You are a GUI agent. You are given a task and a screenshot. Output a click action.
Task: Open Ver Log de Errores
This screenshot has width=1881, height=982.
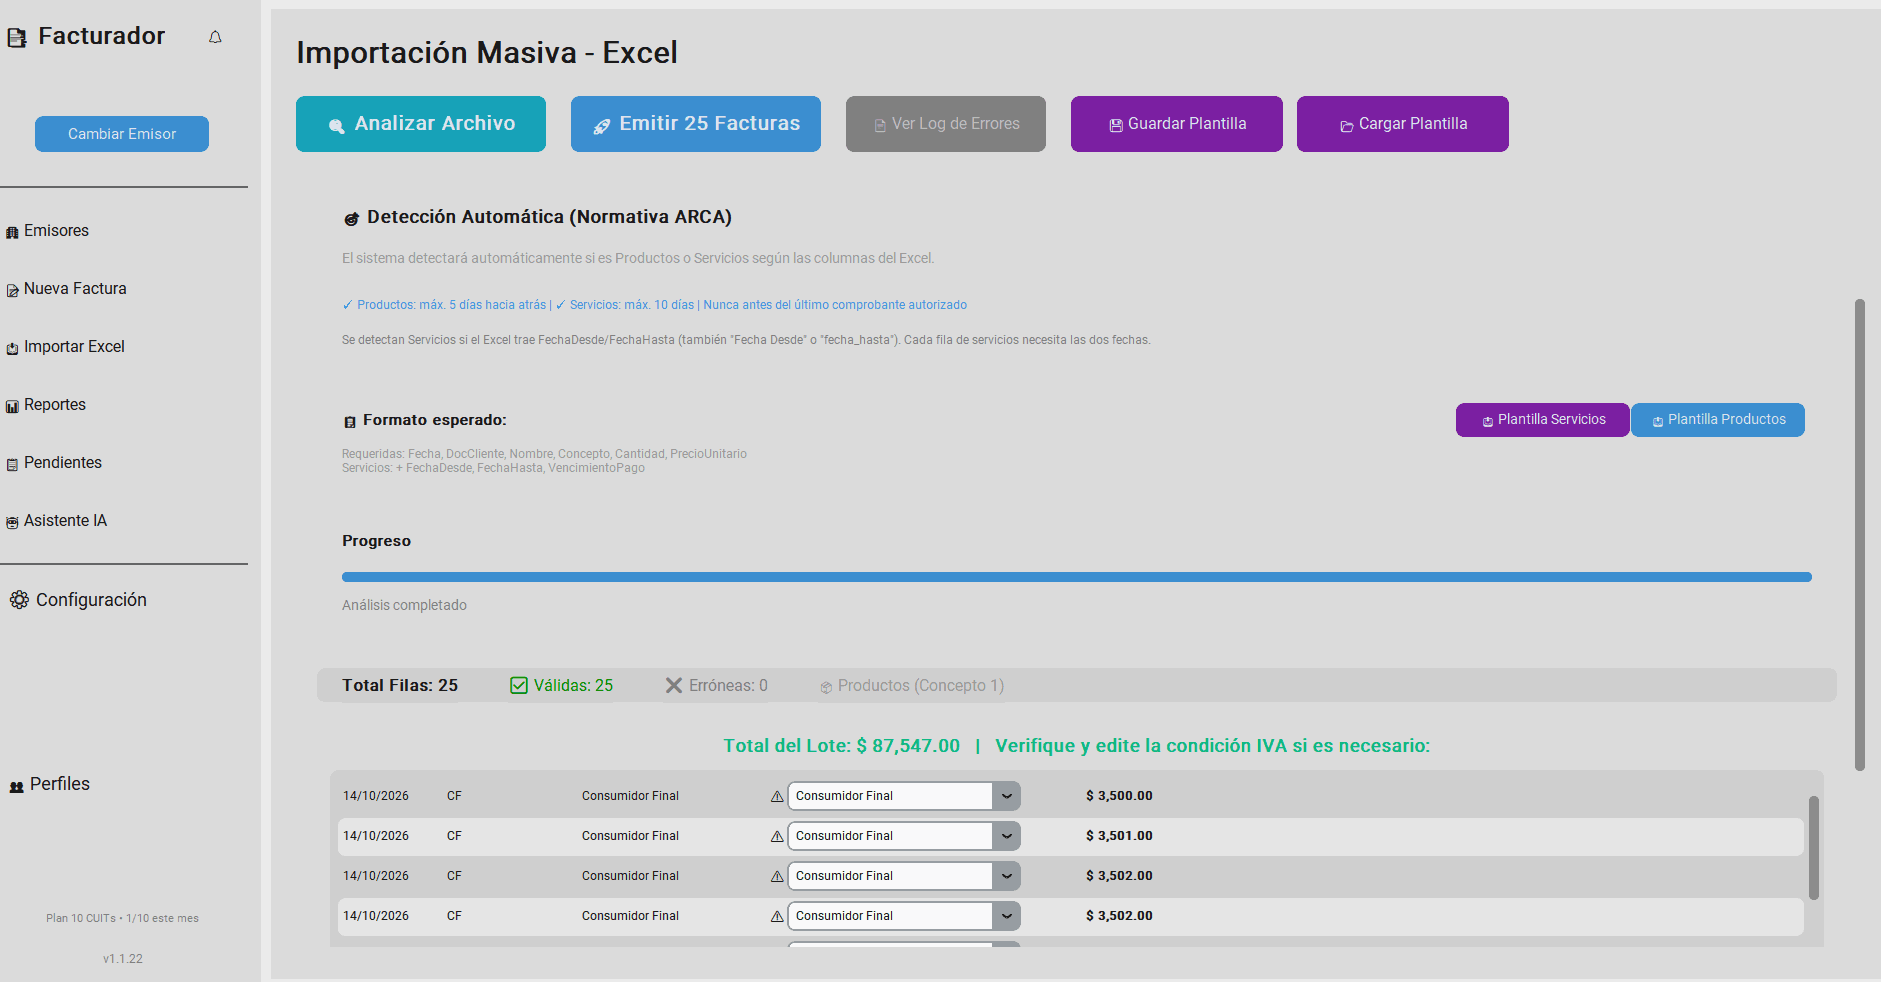pos(946,124)
